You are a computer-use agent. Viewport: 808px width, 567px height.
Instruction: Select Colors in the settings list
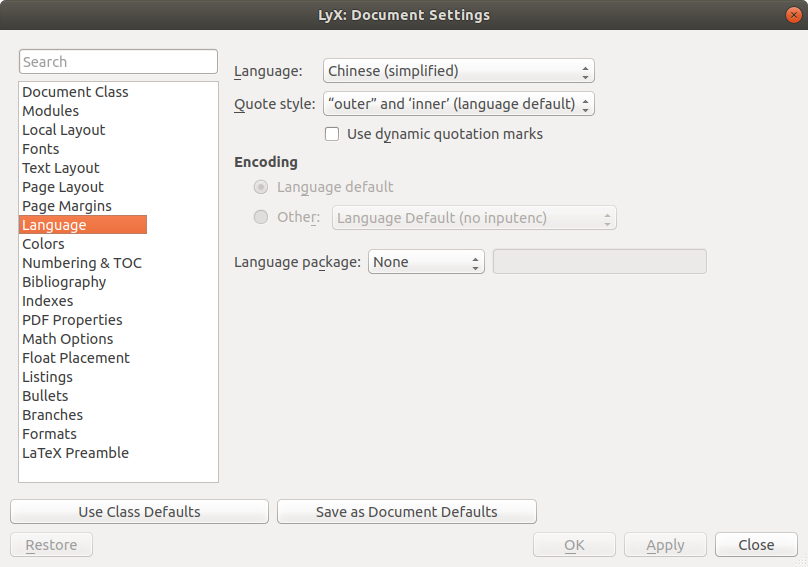pos(43,244)
